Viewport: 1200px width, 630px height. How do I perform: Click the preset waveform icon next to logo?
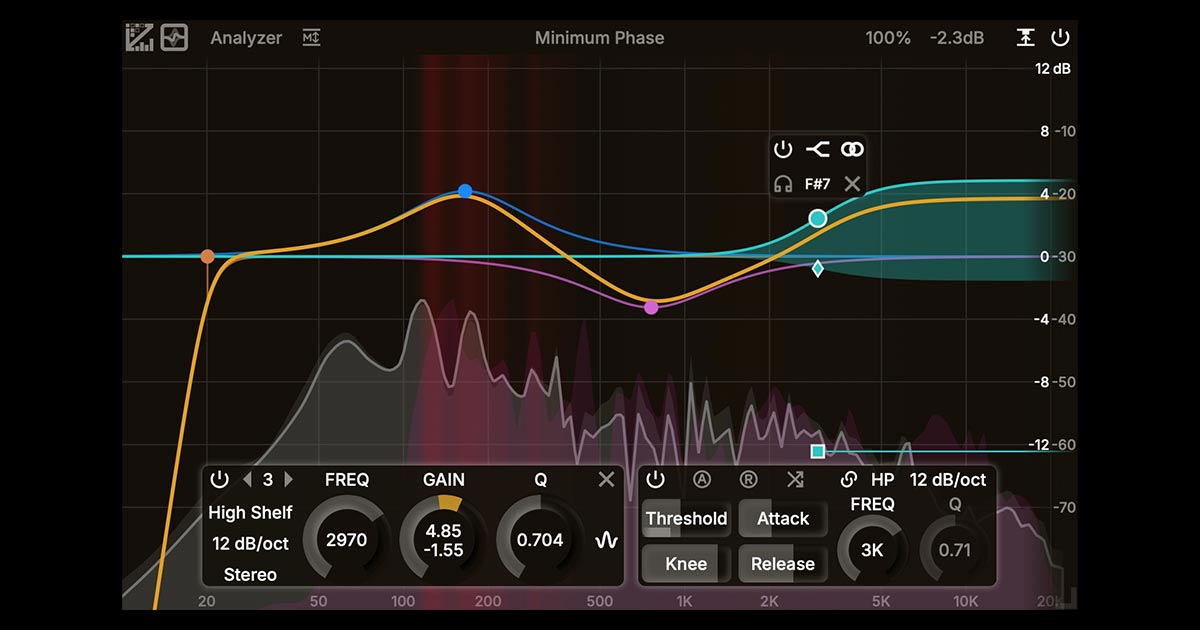(x=173, y=37)
